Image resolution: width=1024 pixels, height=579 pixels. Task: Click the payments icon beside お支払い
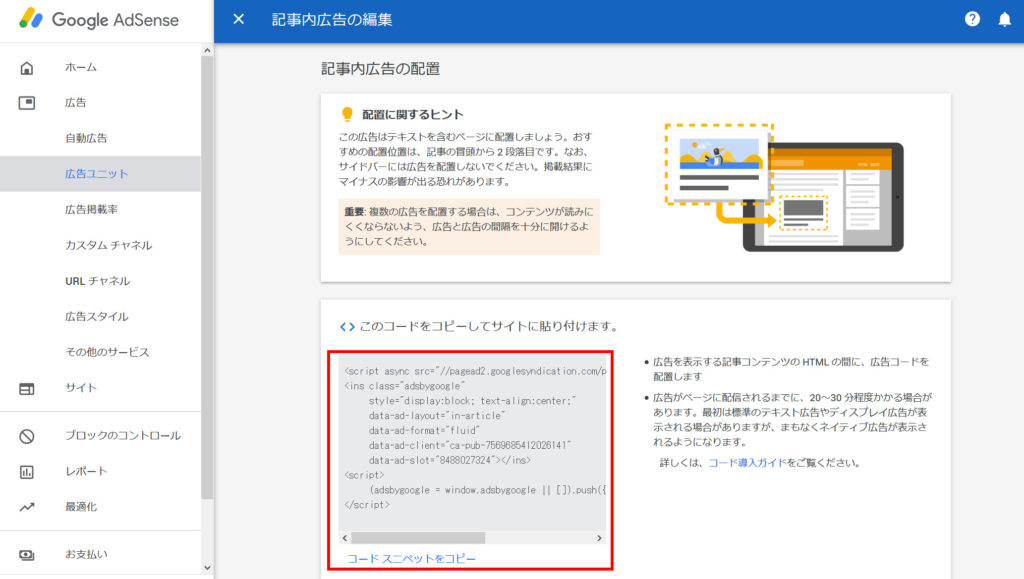click(x=27, y=555)
